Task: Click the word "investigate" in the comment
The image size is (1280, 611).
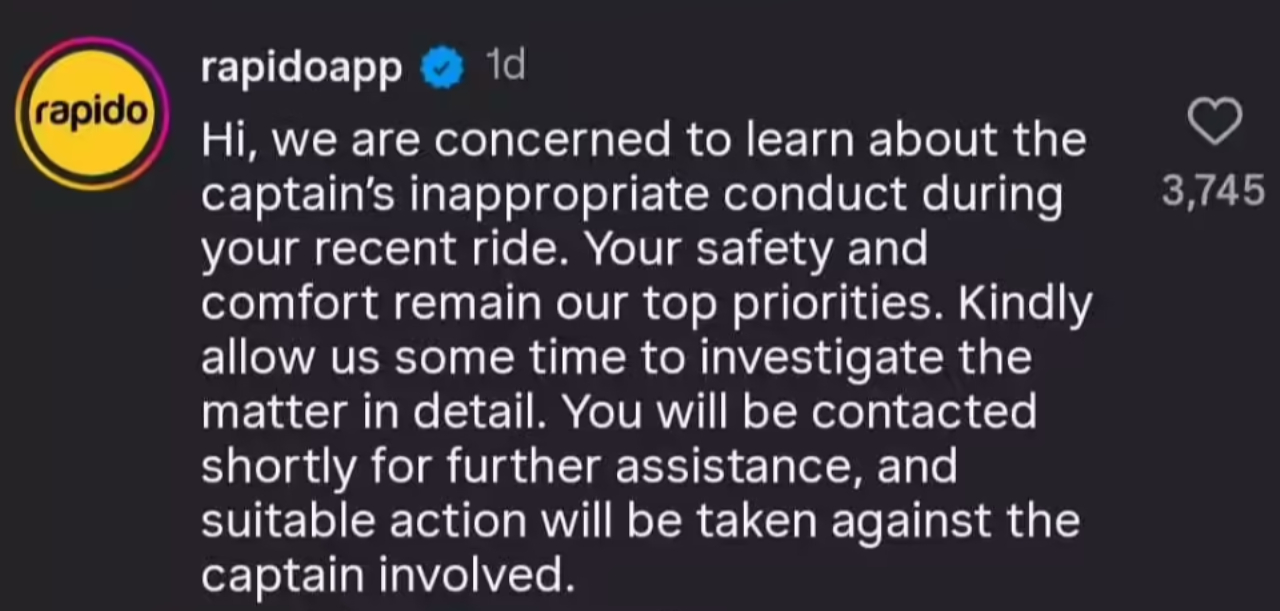Action: point(820,359)
